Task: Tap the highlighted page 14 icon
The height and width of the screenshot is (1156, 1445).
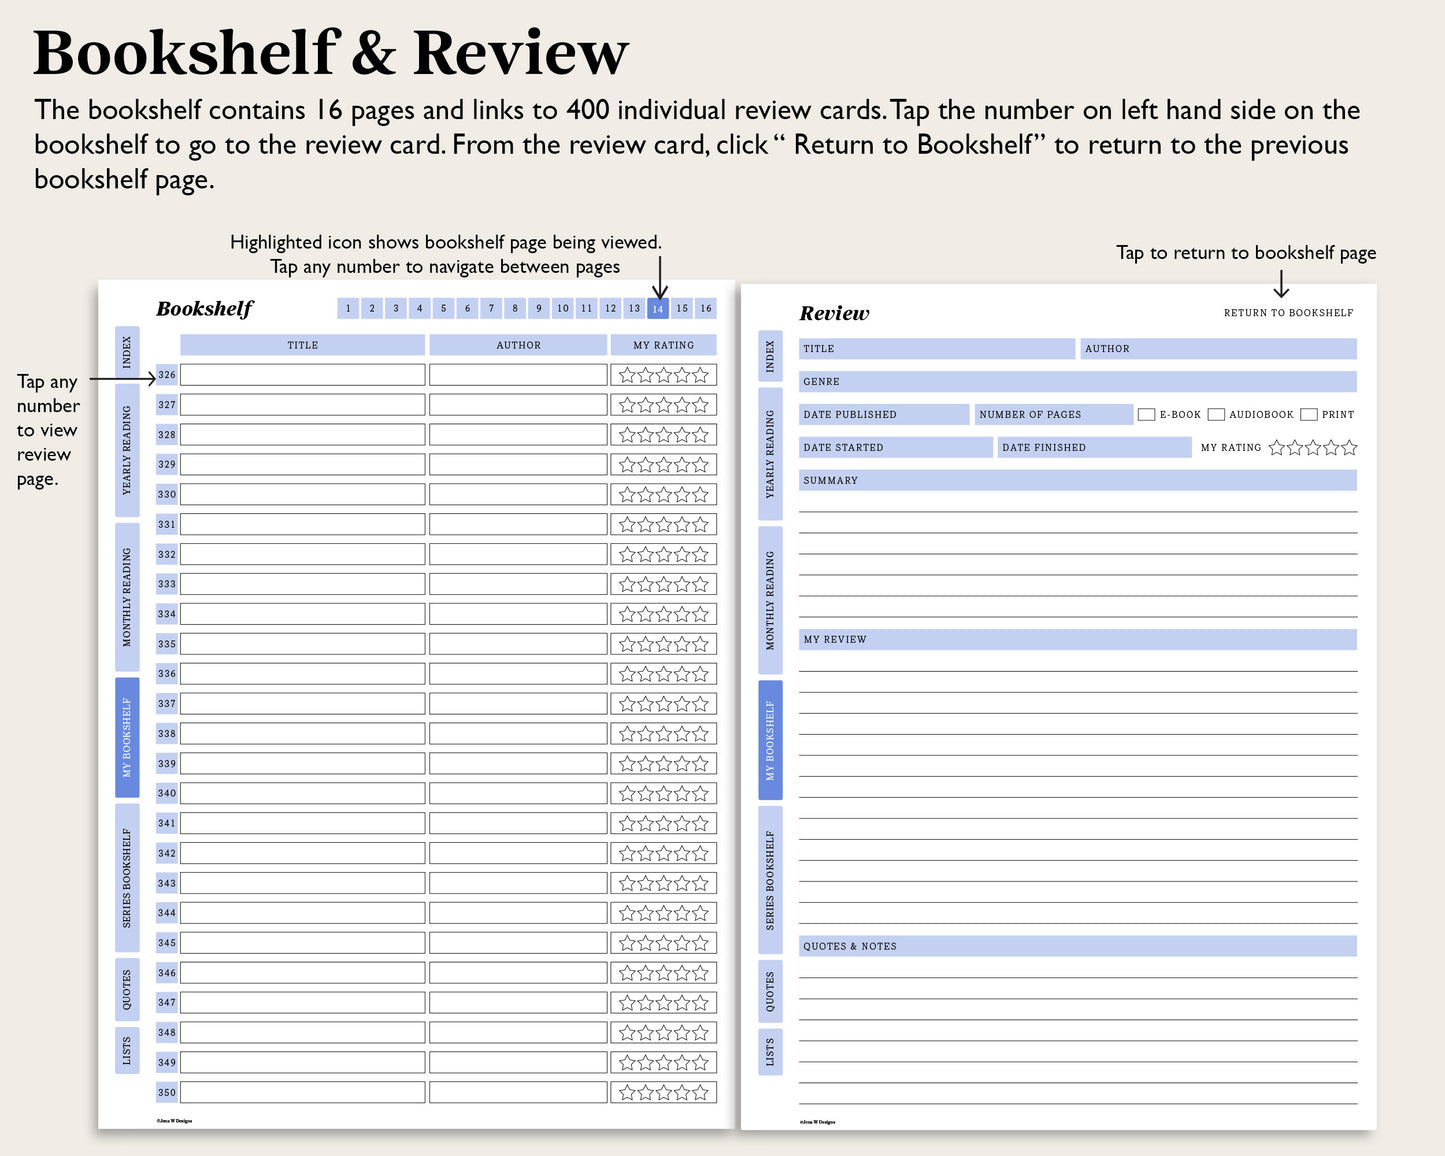Action: 658,308
